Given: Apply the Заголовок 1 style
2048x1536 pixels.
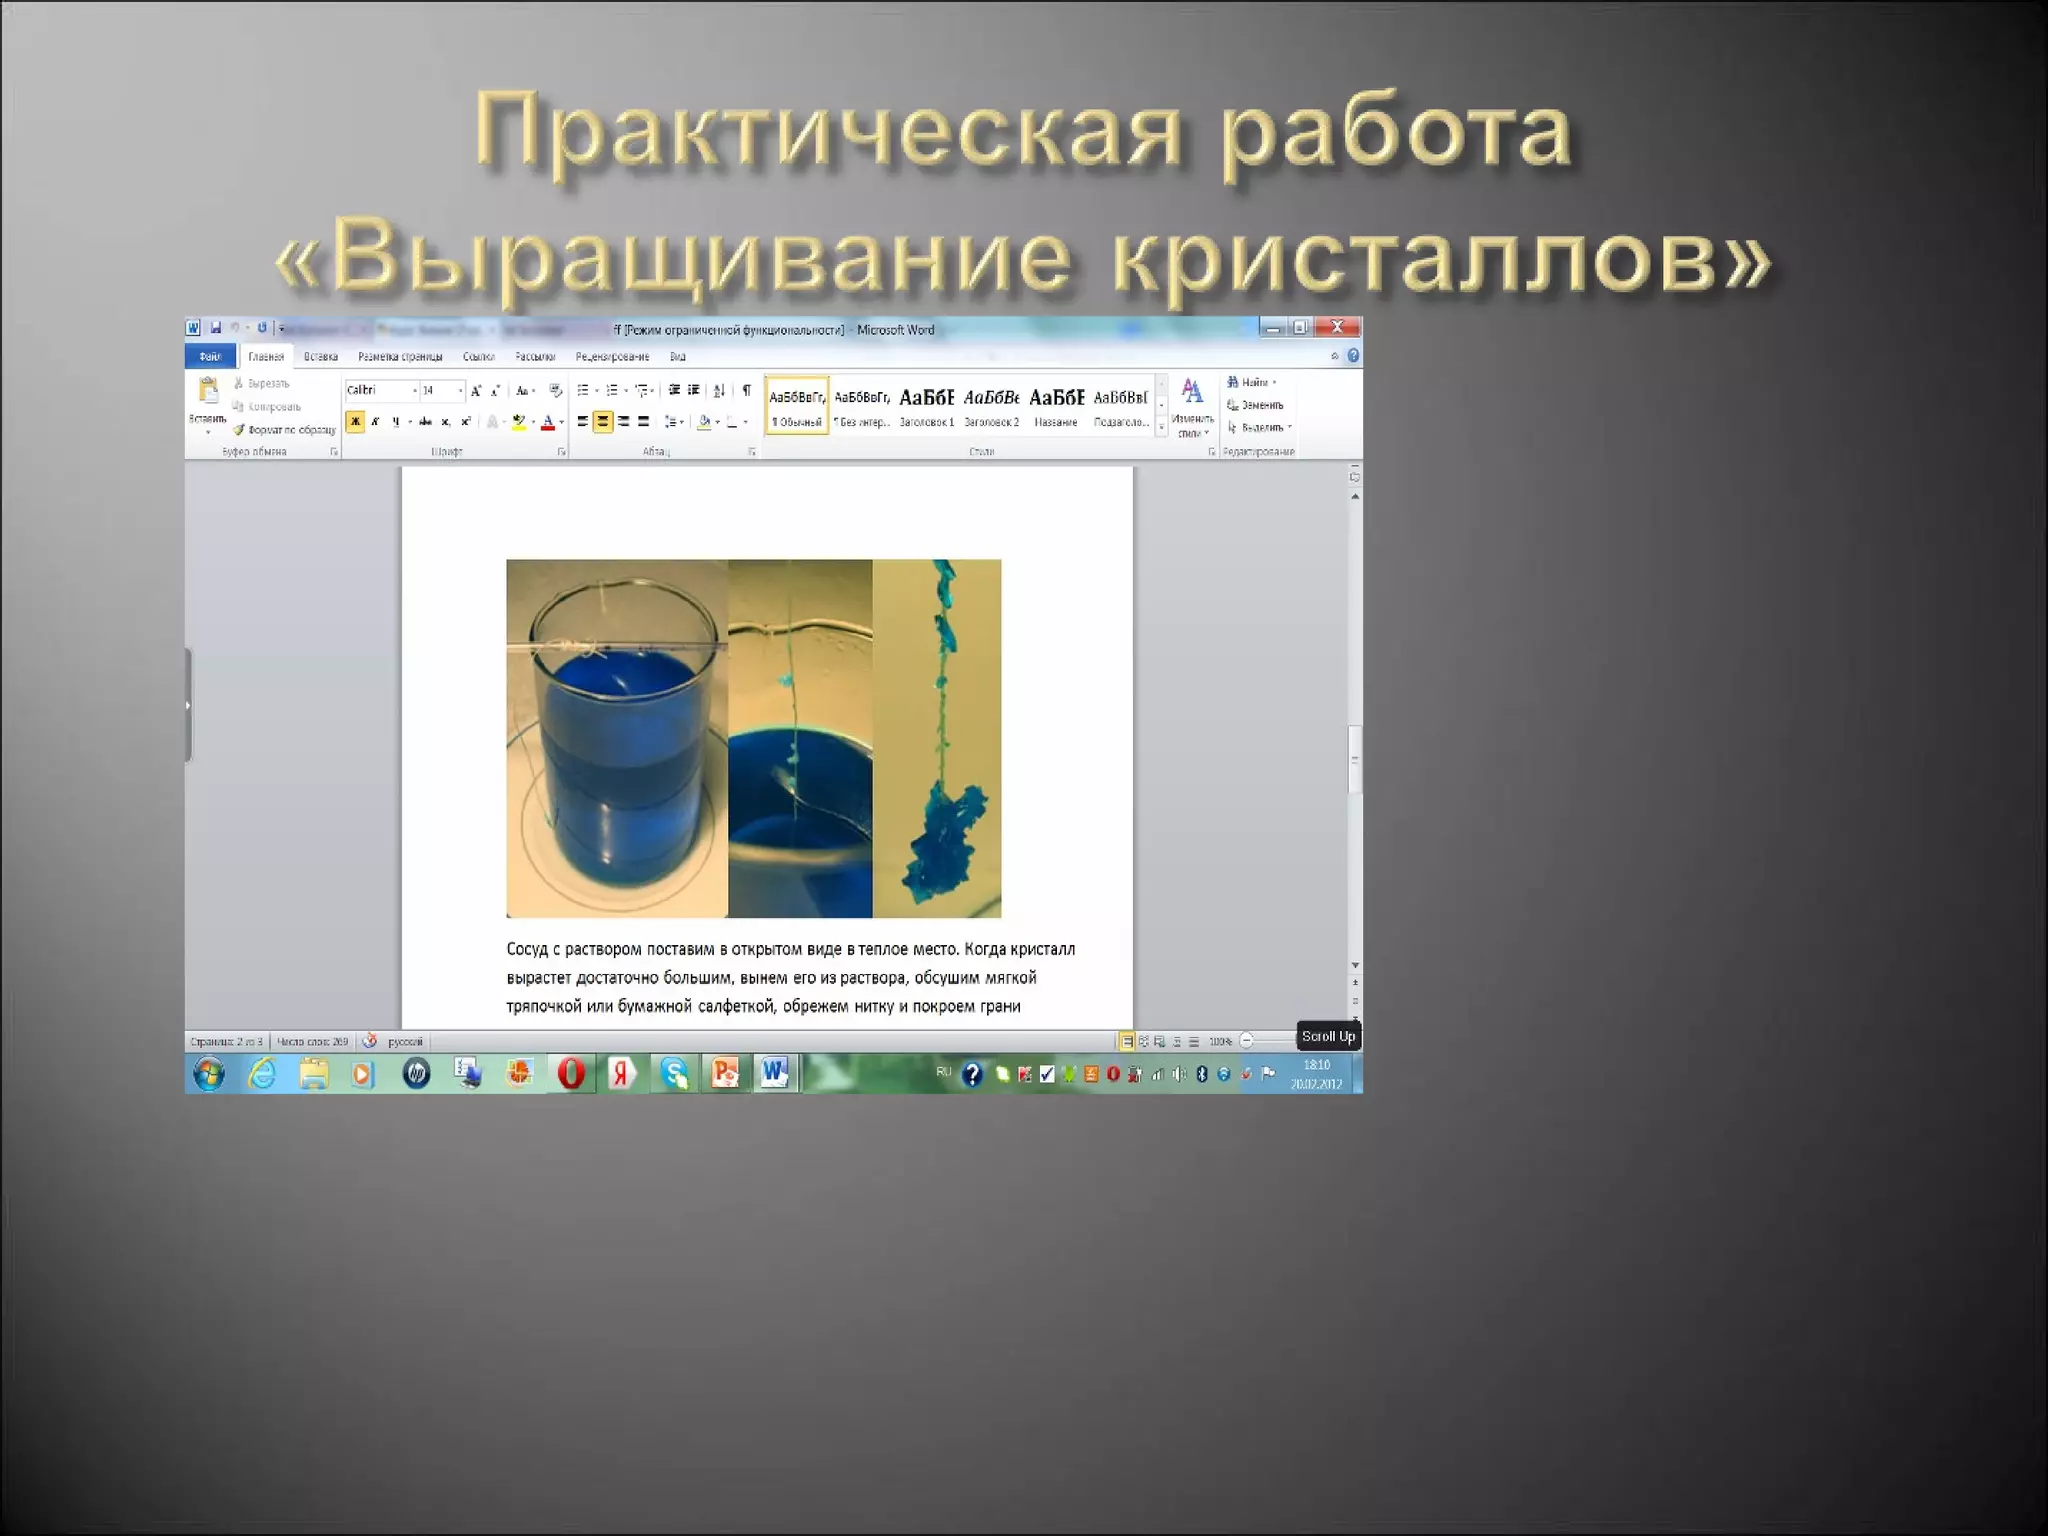Looking at the screenshot, I should pos(926,406).
